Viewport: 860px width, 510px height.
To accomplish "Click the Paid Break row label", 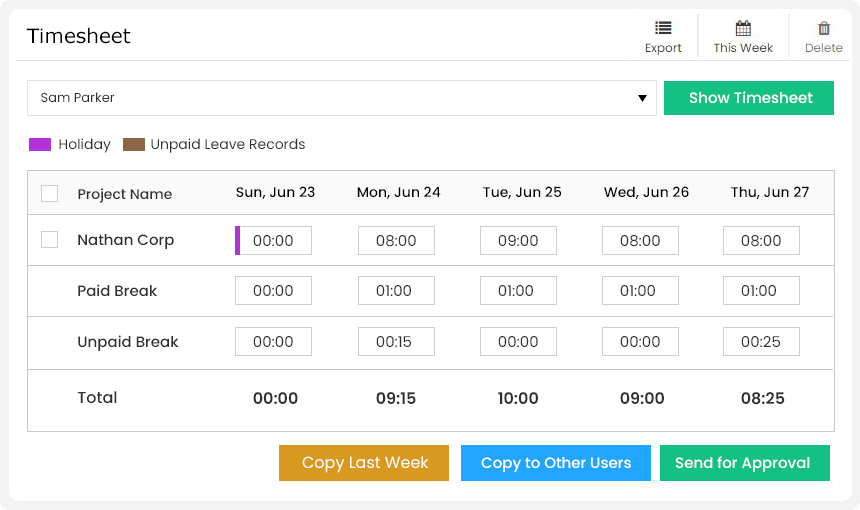I will pyautogui.click(x=117, y=291).
